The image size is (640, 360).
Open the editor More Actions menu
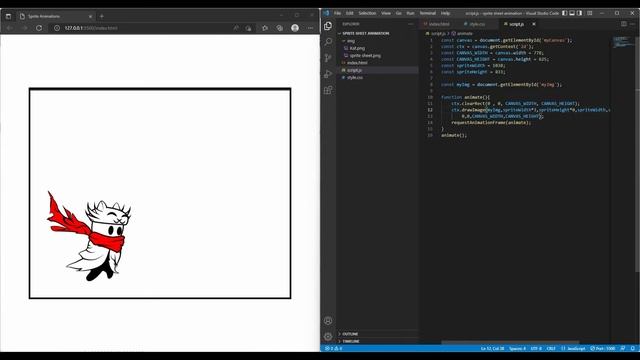pyautogui.click(x=633, y=24)
